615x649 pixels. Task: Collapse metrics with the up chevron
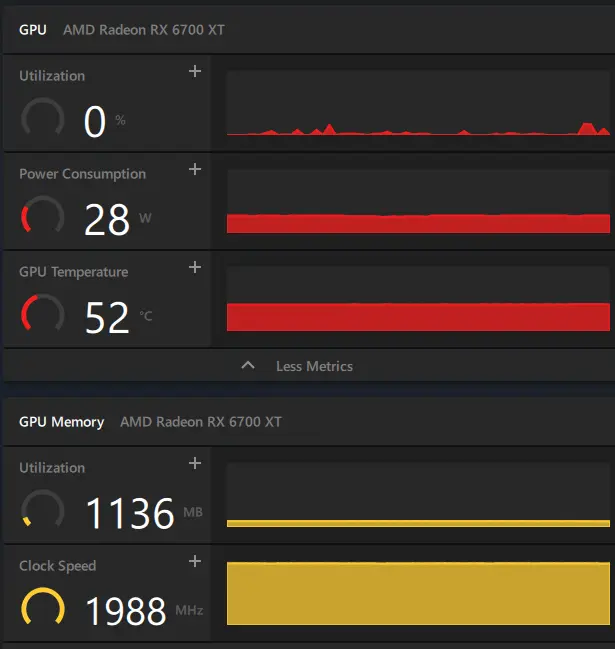tap(248, 365)
